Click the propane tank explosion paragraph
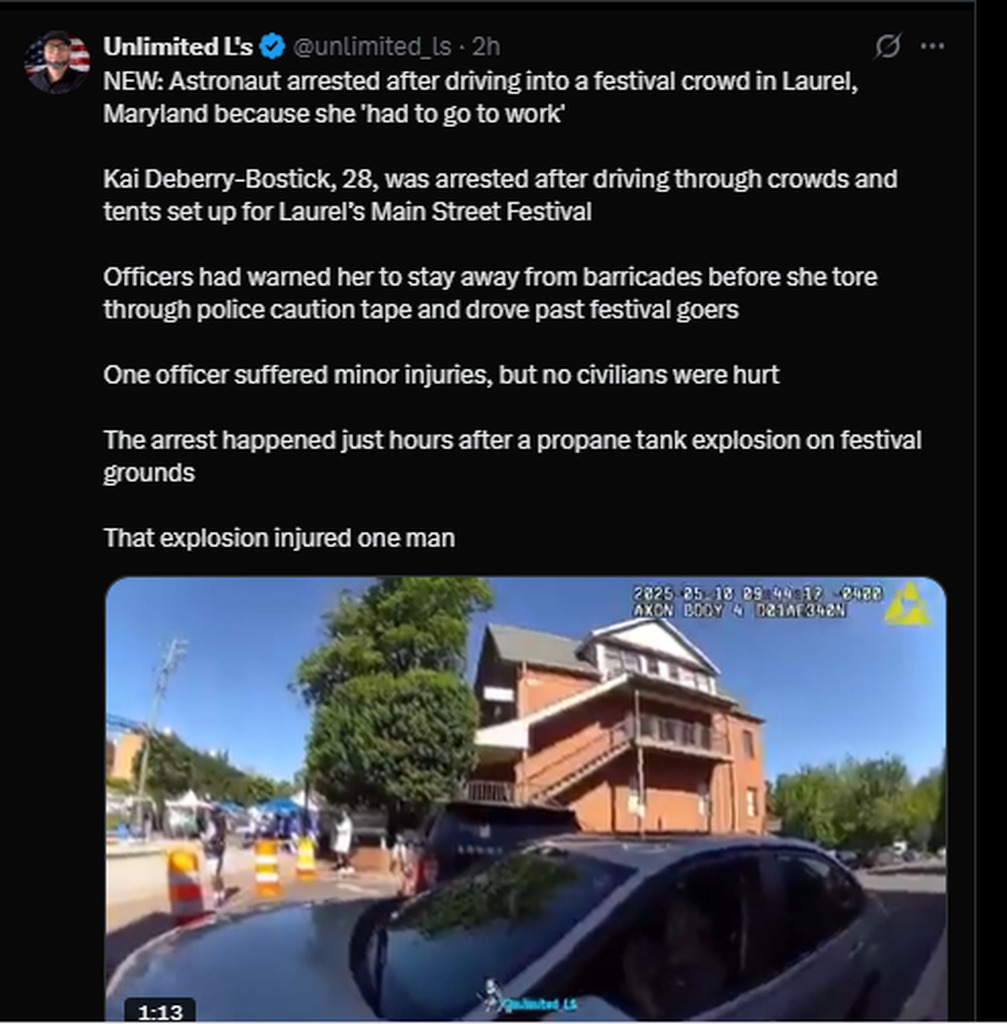 513,456
